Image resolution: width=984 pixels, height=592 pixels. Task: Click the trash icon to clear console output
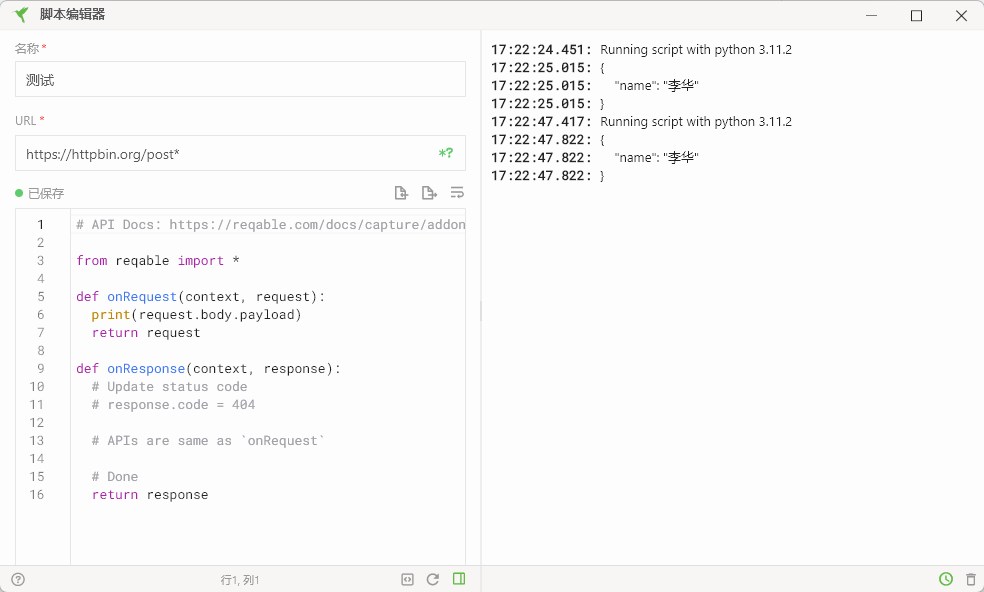[970, 579]
